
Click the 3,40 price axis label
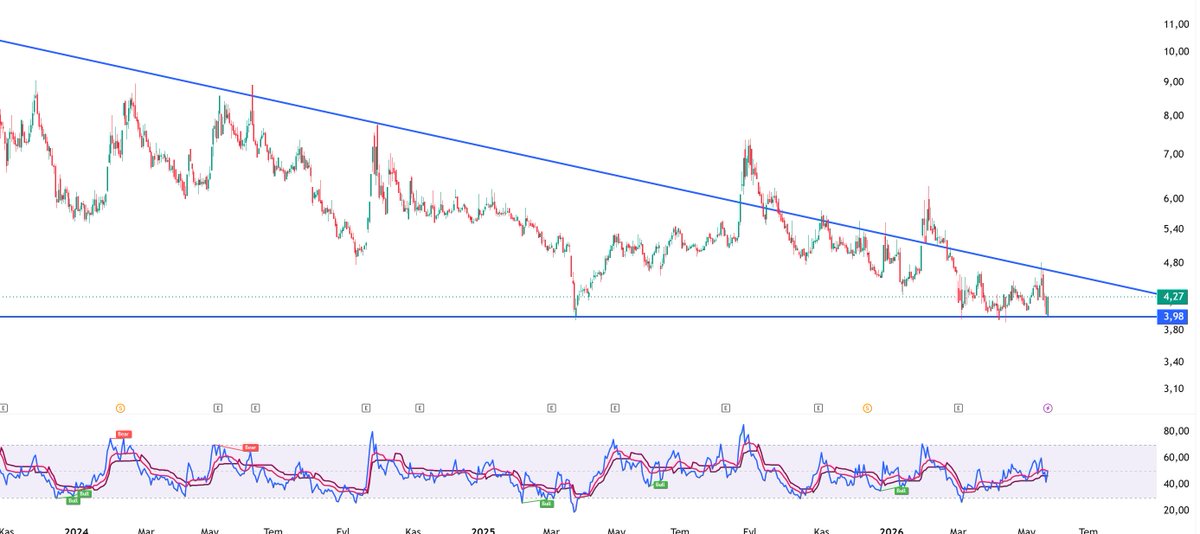click(1175, 362)
